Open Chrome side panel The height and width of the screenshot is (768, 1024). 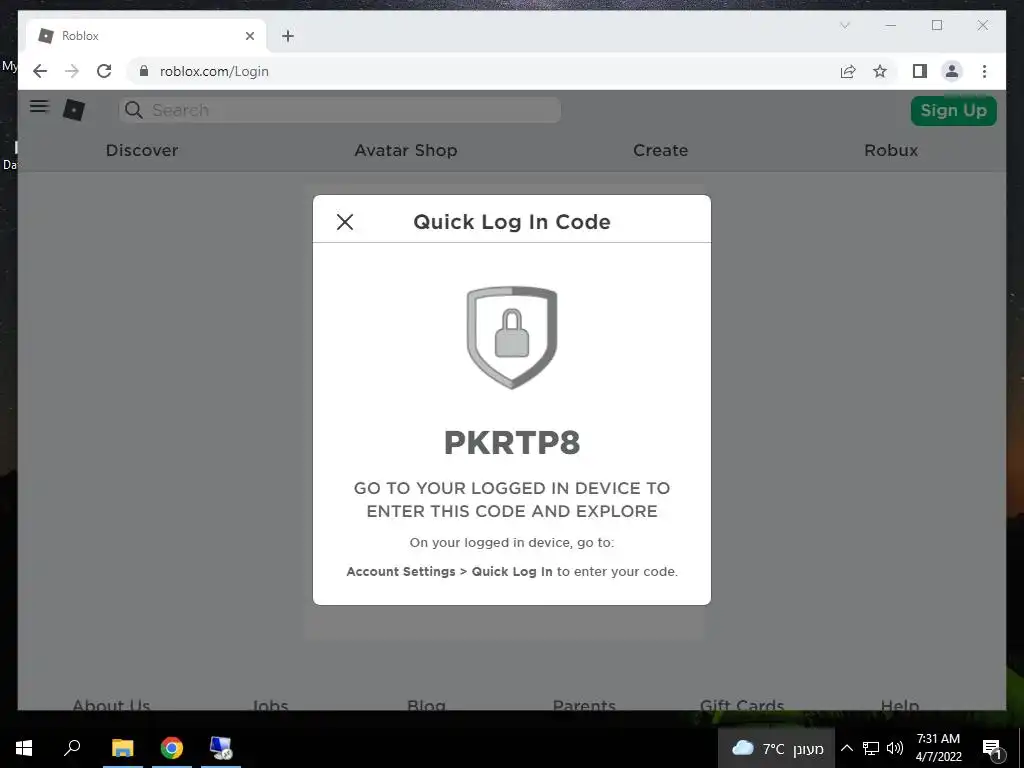[920, 71]
